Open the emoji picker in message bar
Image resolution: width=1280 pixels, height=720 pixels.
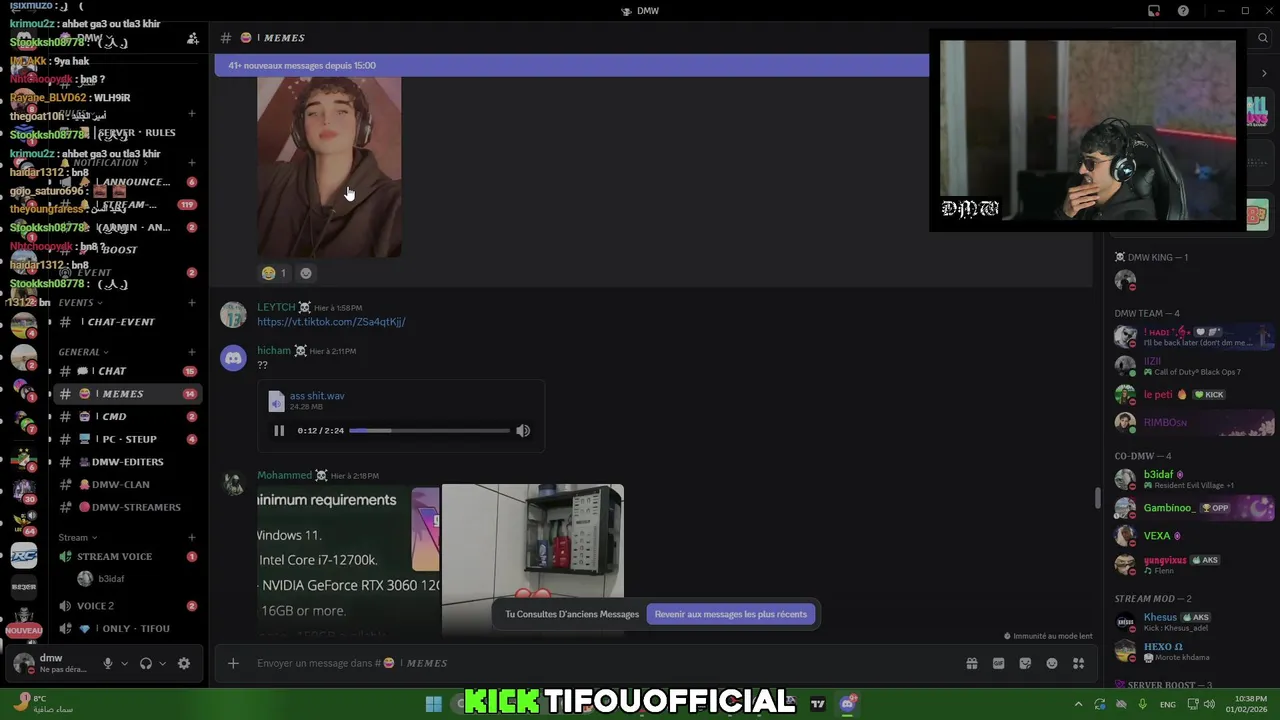click(1052, 663)
